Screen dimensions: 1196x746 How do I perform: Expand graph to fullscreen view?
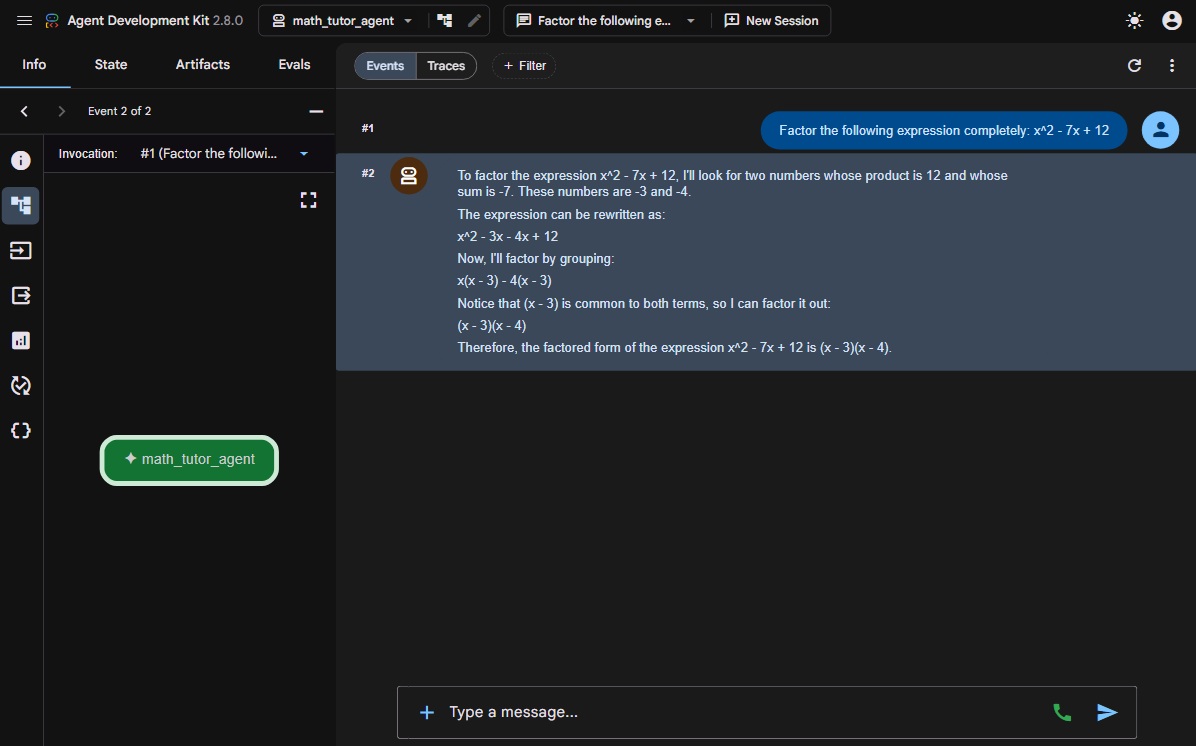[x=308, y=200]
